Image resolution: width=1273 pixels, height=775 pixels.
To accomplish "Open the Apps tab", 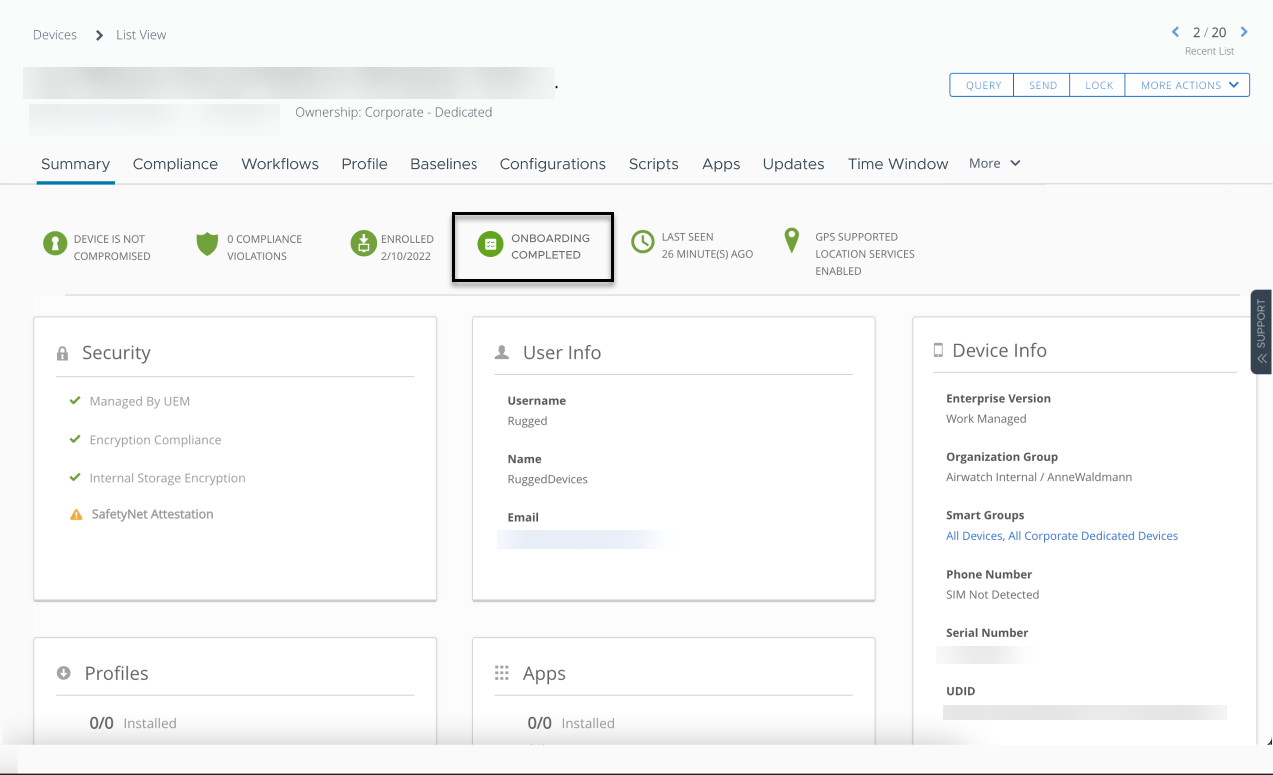I will pyautogui.click(x=721, y=164).
